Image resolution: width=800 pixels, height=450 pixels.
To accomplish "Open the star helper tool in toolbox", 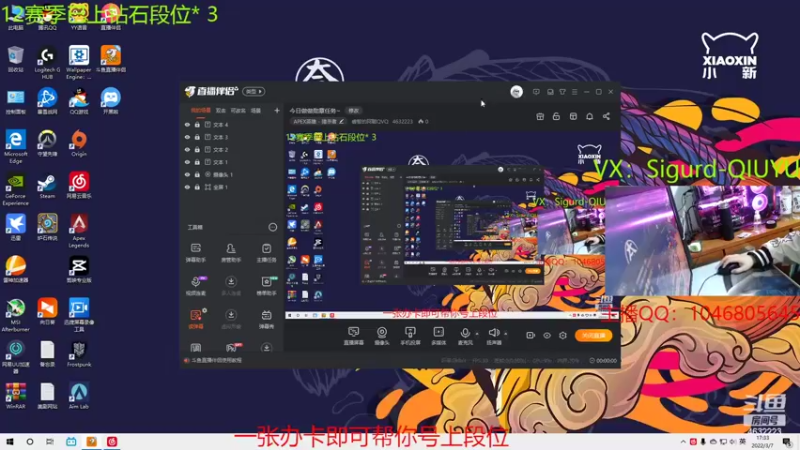I will [x=266, y=286].
